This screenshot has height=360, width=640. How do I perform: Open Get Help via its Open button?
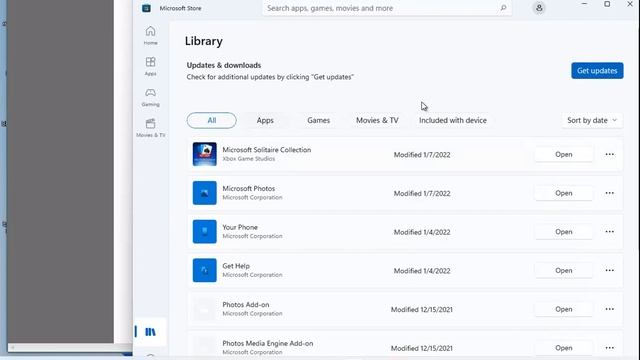564,270
